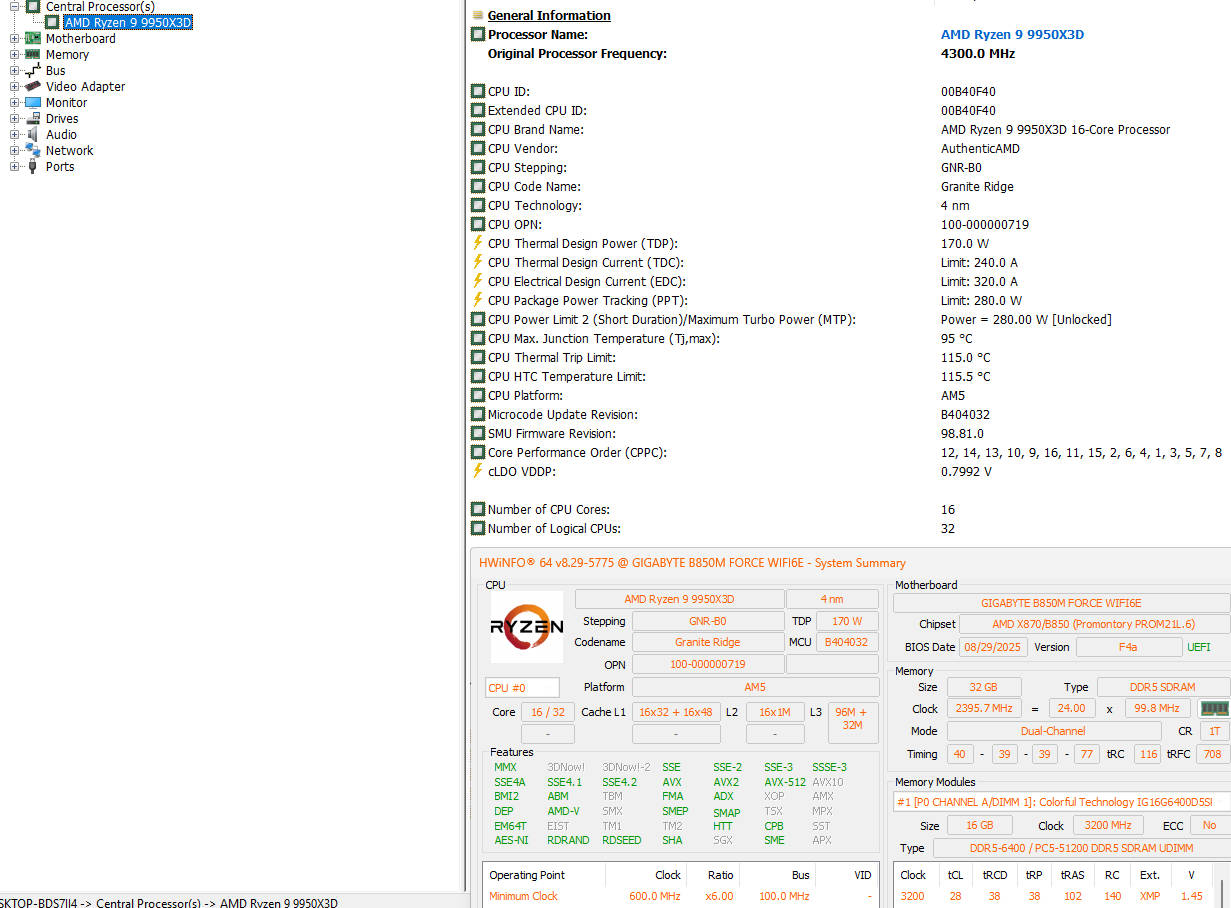Click the Central Processor(s) chip icon in the tree
This screenshot has height=908, width=1231.
click(32, 7)
